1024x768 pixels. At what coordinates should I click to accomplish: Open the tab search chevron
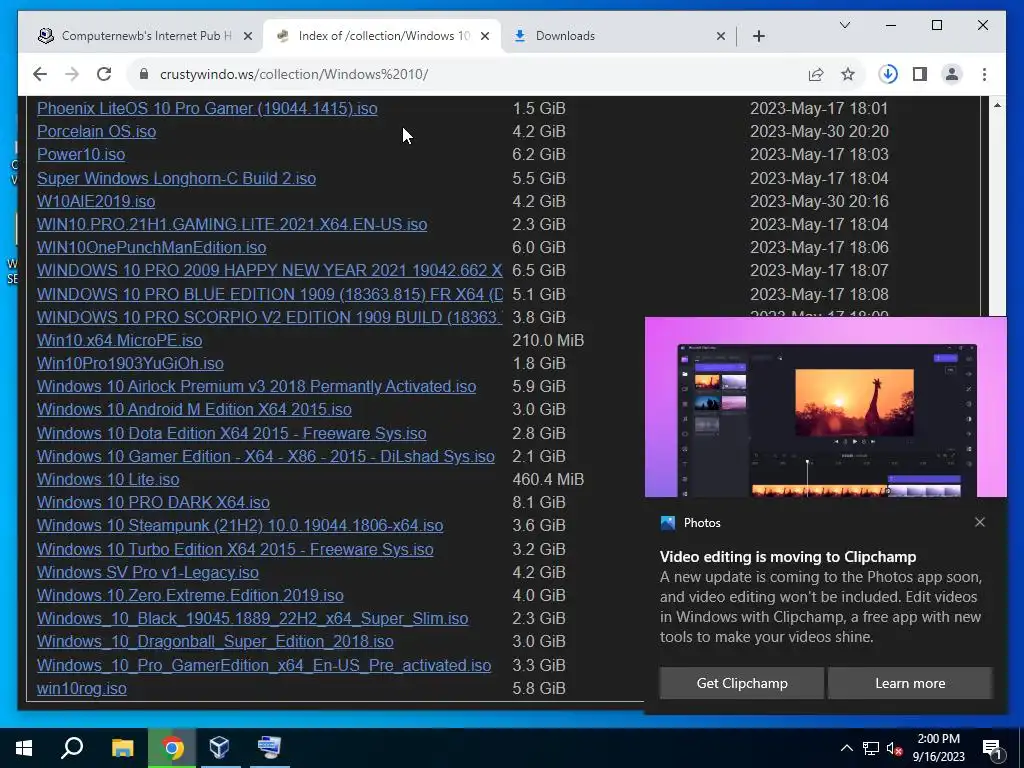pos(844,25)
